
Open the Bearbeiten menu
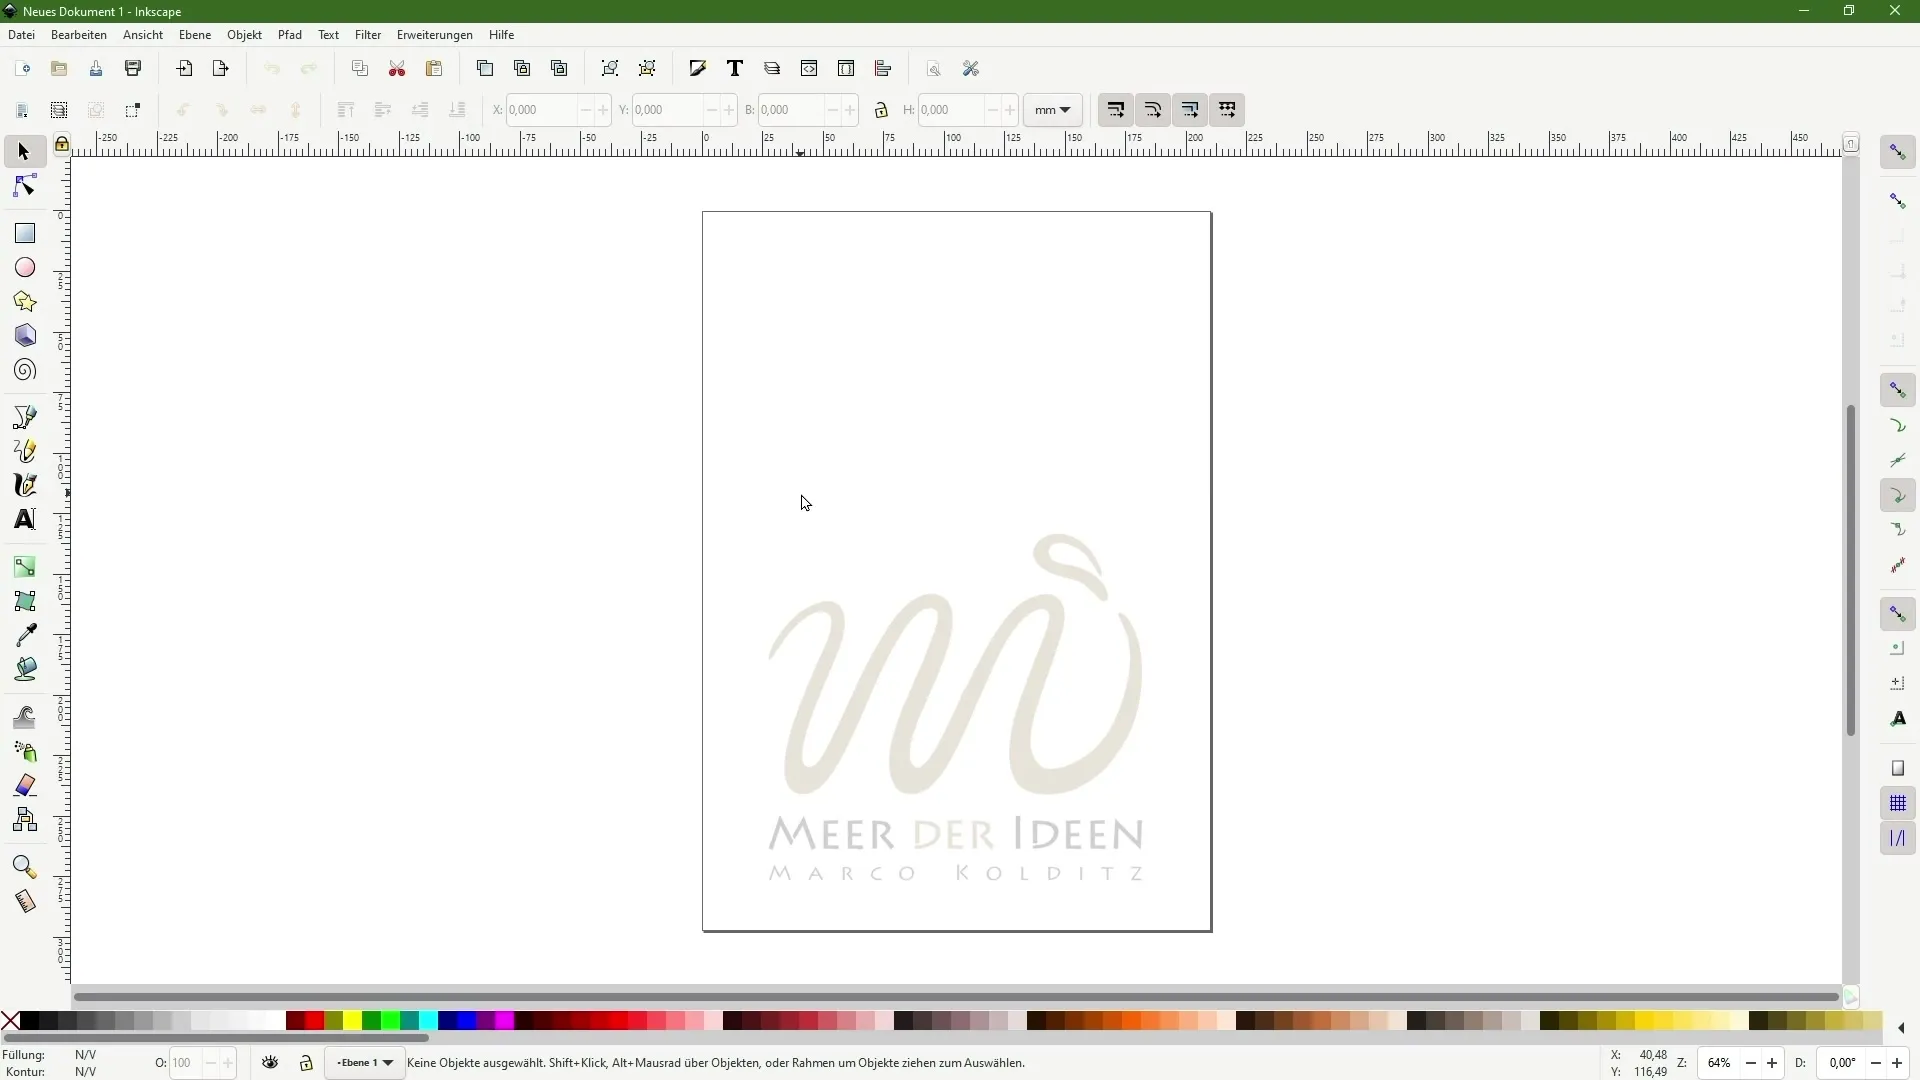(x=79, y=35)
